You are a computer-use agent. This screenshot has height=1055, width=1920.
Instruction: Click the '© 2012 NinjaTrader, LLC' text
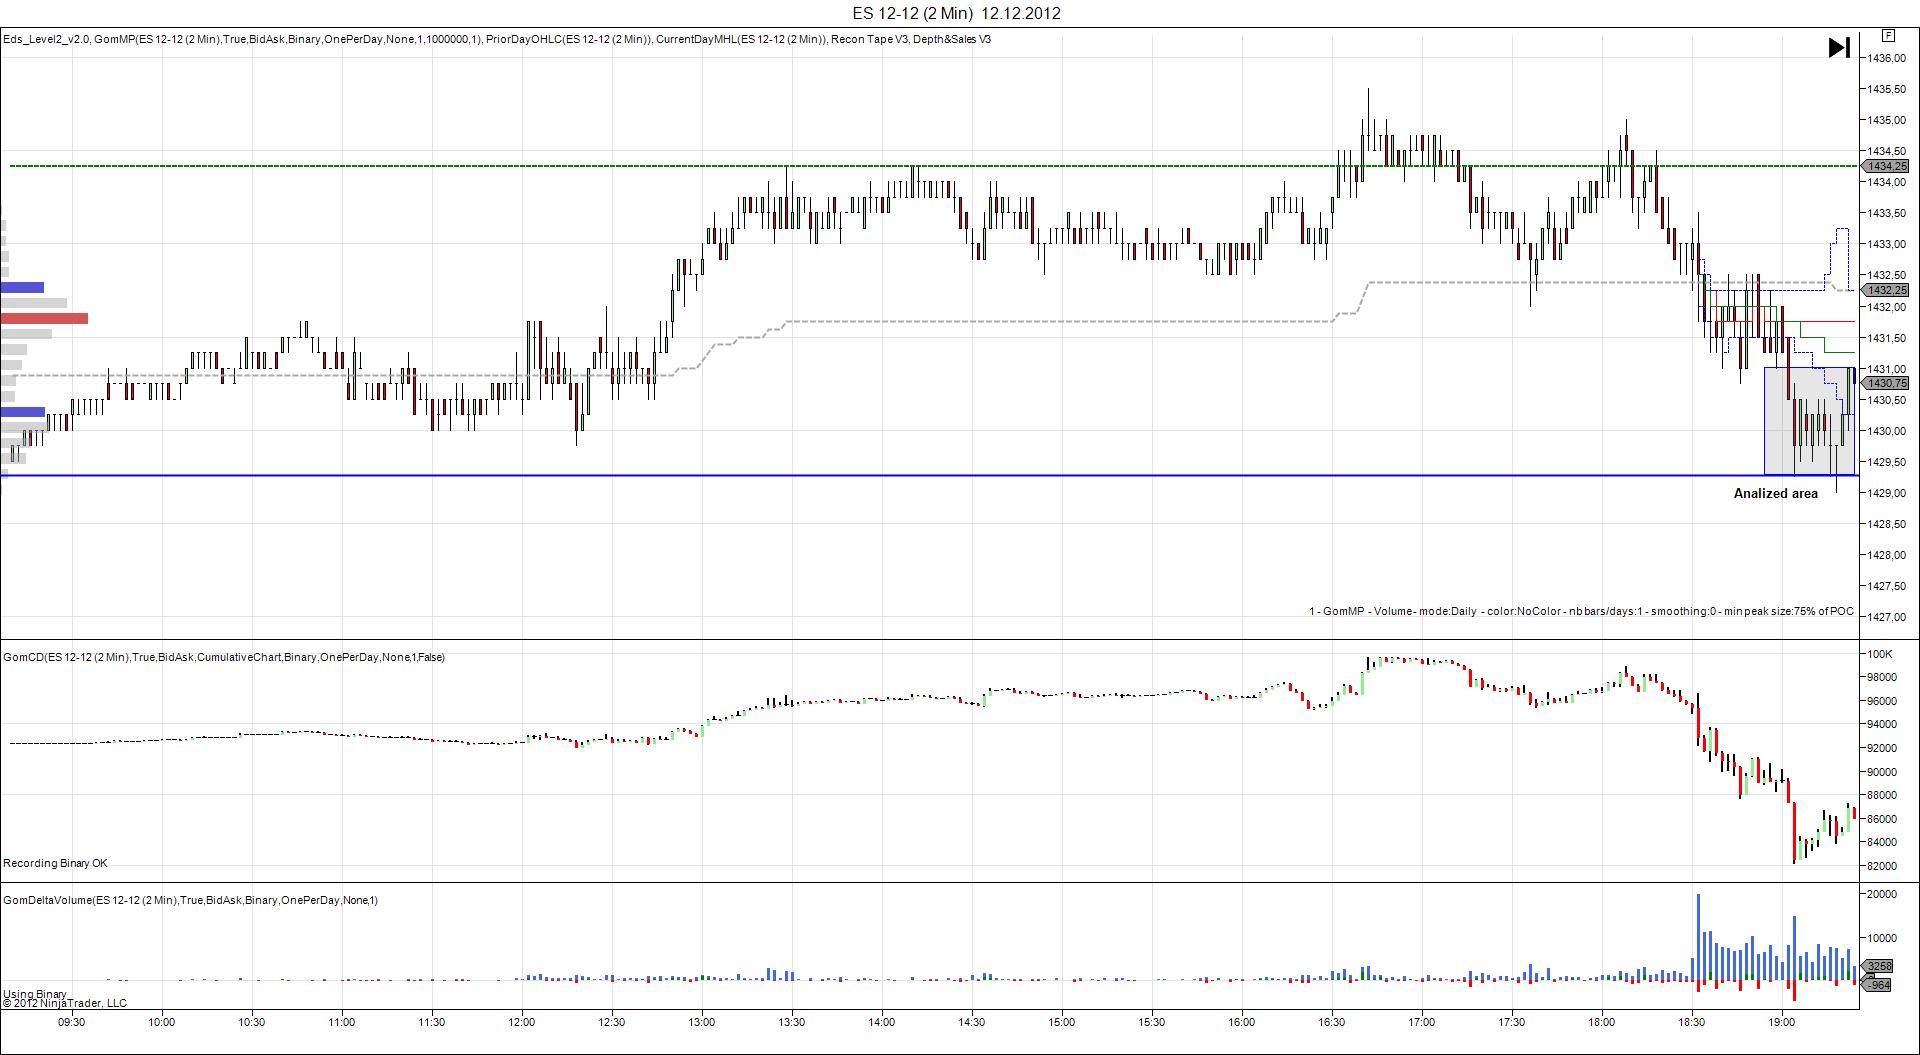pyautogui.click(x=65, y=1003)
